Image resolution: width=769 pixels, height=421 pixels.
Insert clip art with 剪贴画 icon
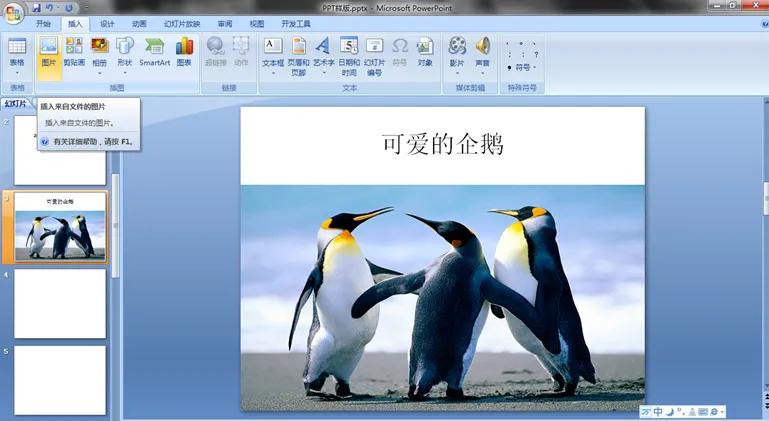click(x=74, y=46)
